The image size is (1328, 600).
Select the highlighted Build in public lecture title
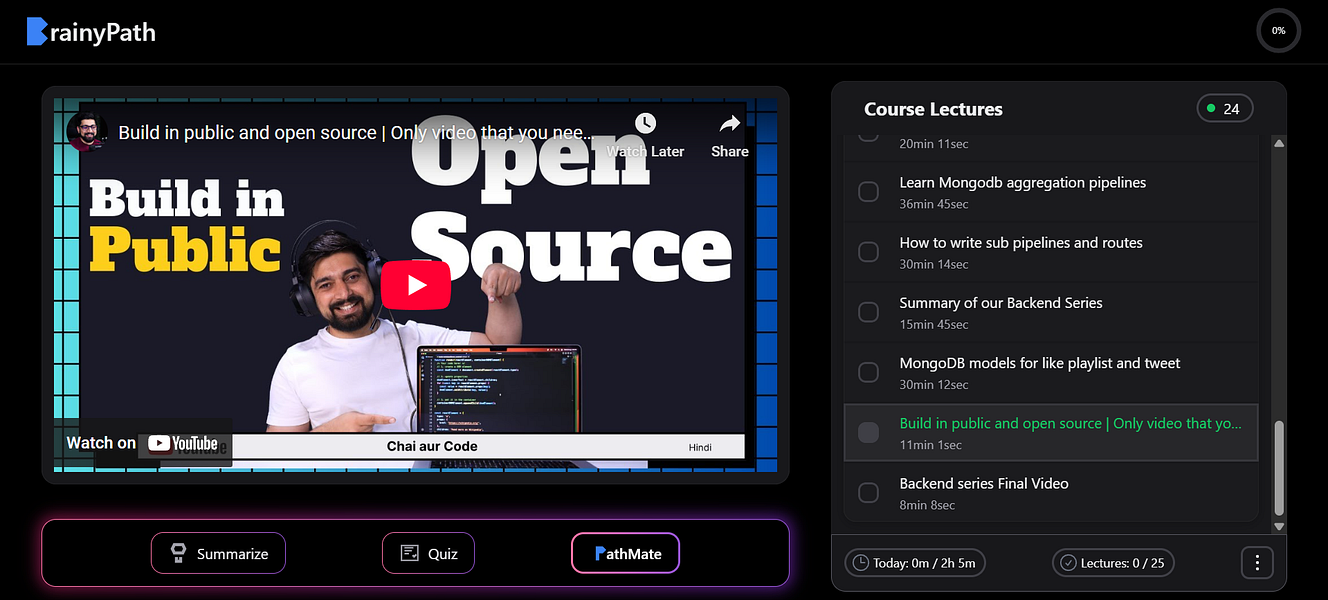(x=1070, y=423)
